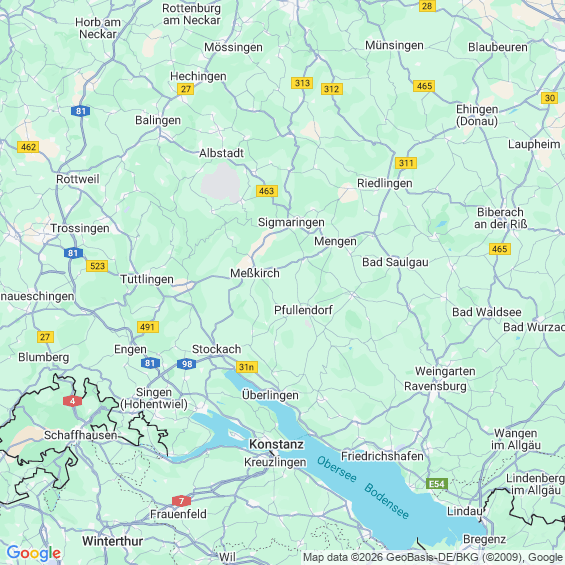Click the grey area south of Albstadt
565x565 pixels.
click(220, 182)
